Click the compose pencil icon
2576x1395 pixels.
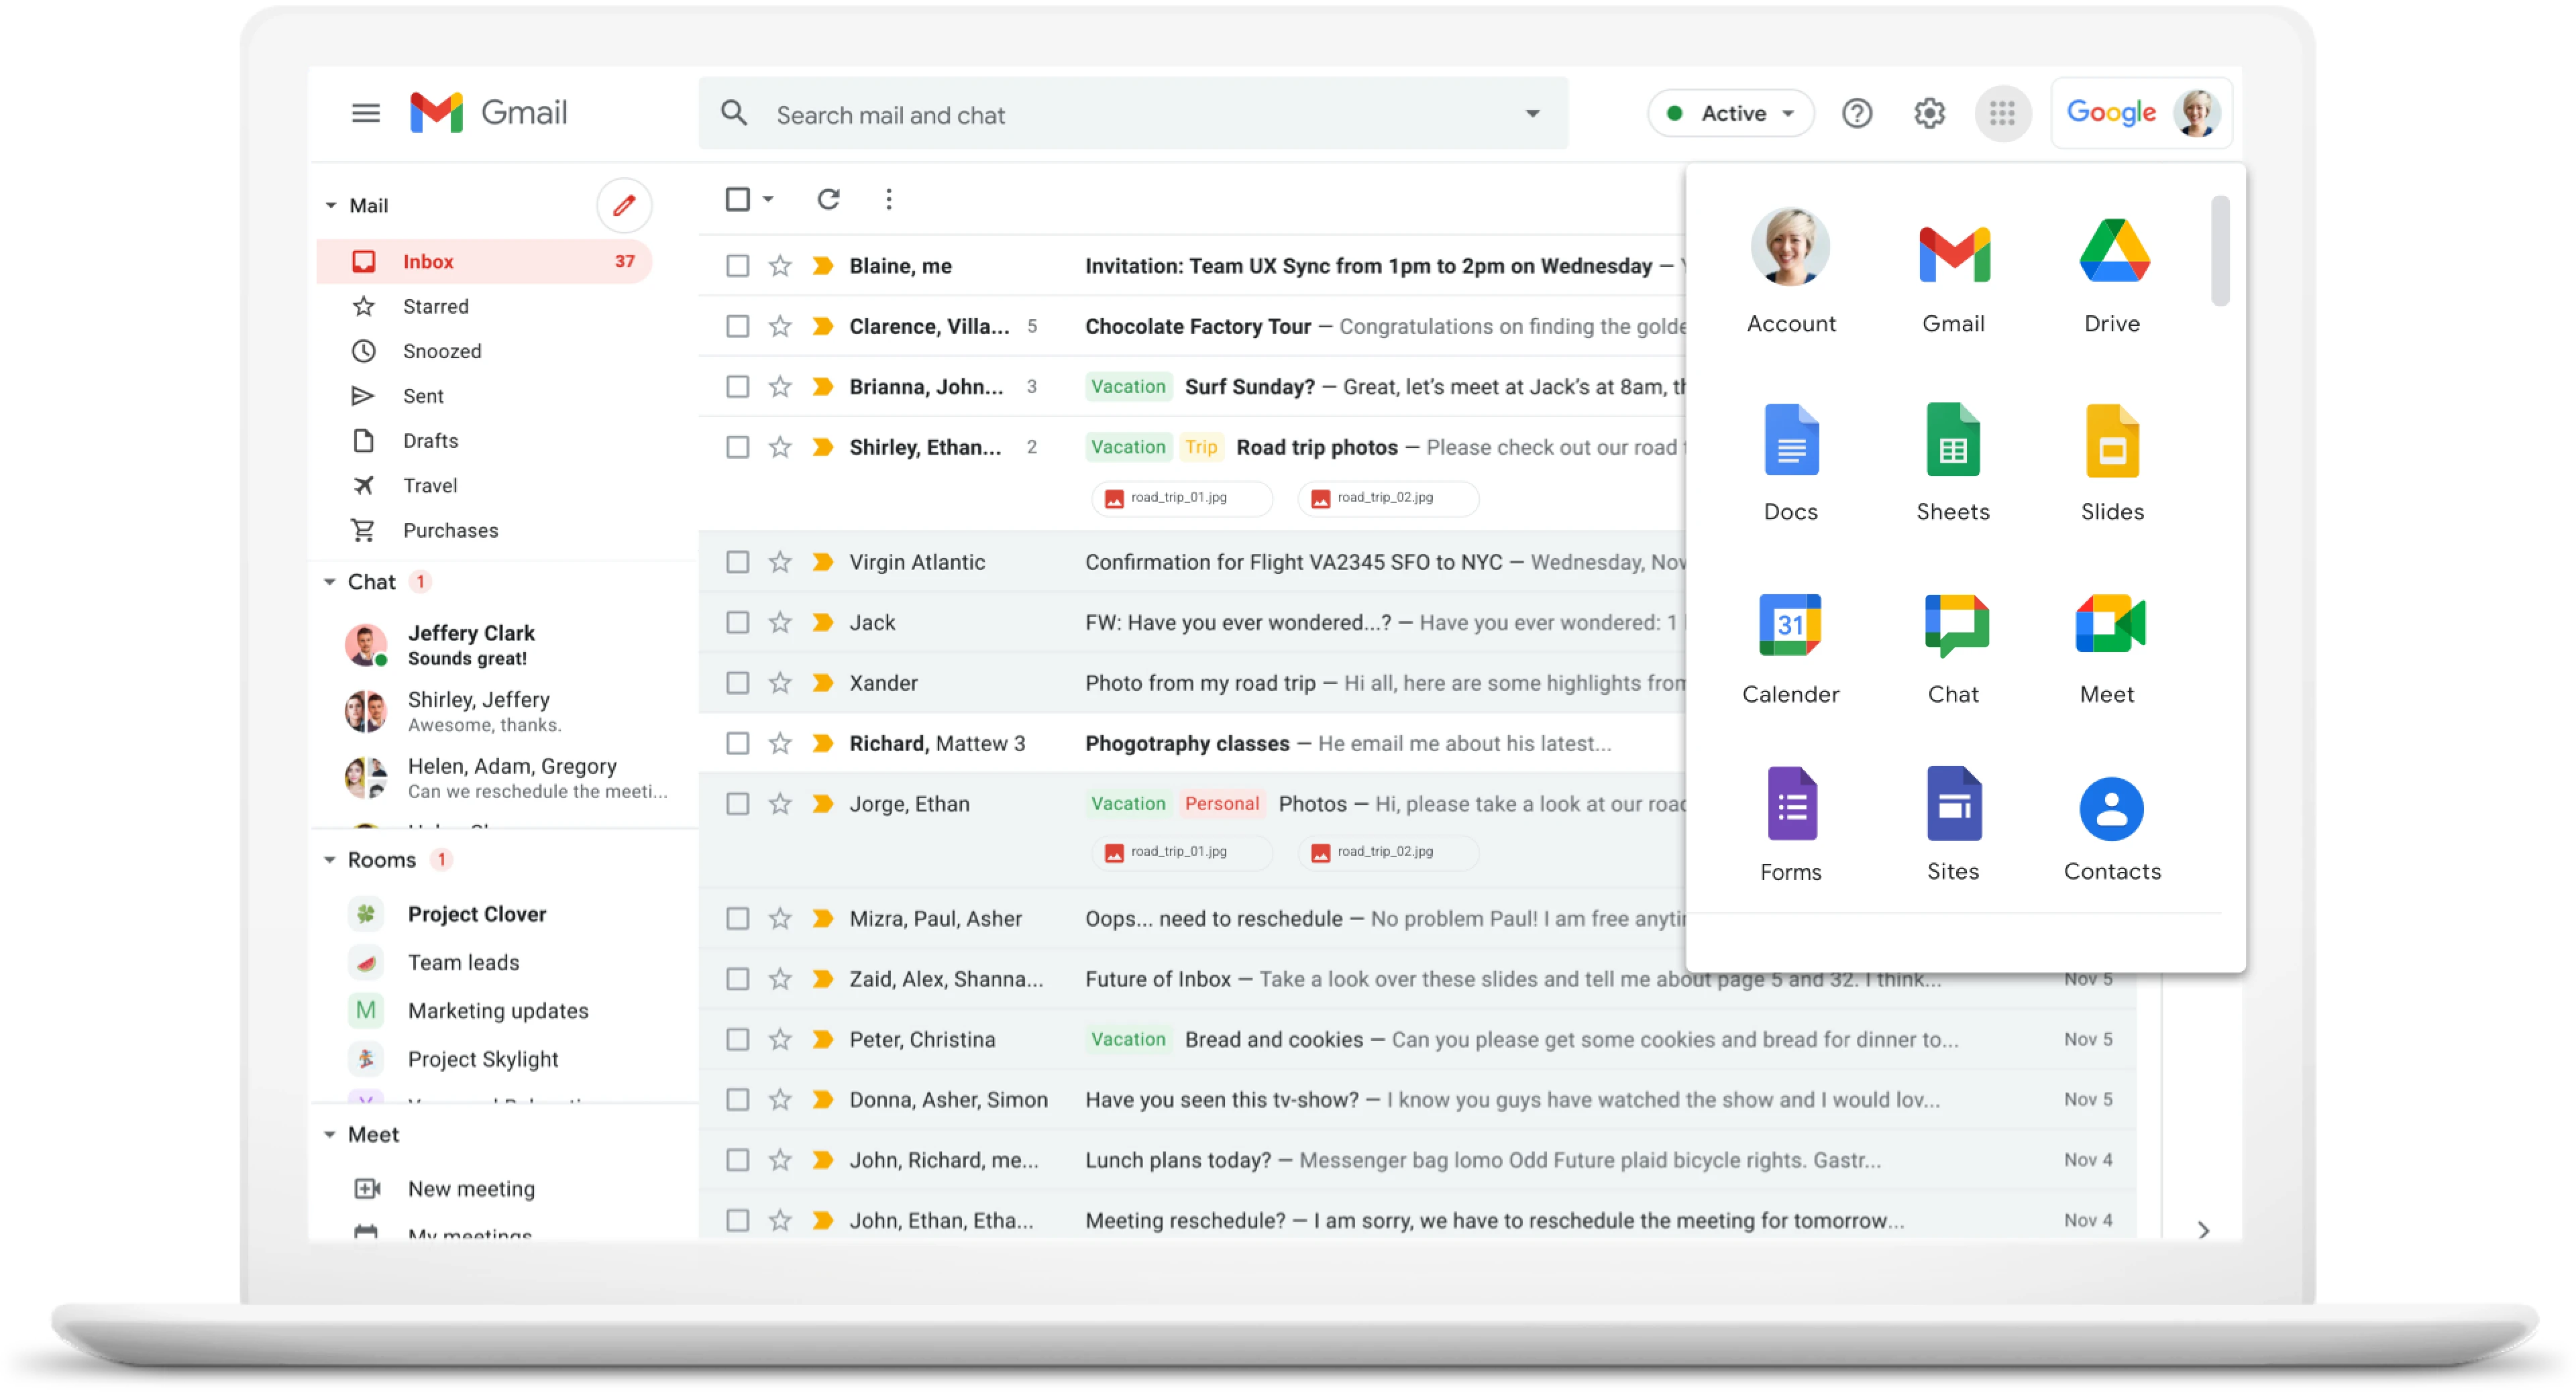(624, 205)
